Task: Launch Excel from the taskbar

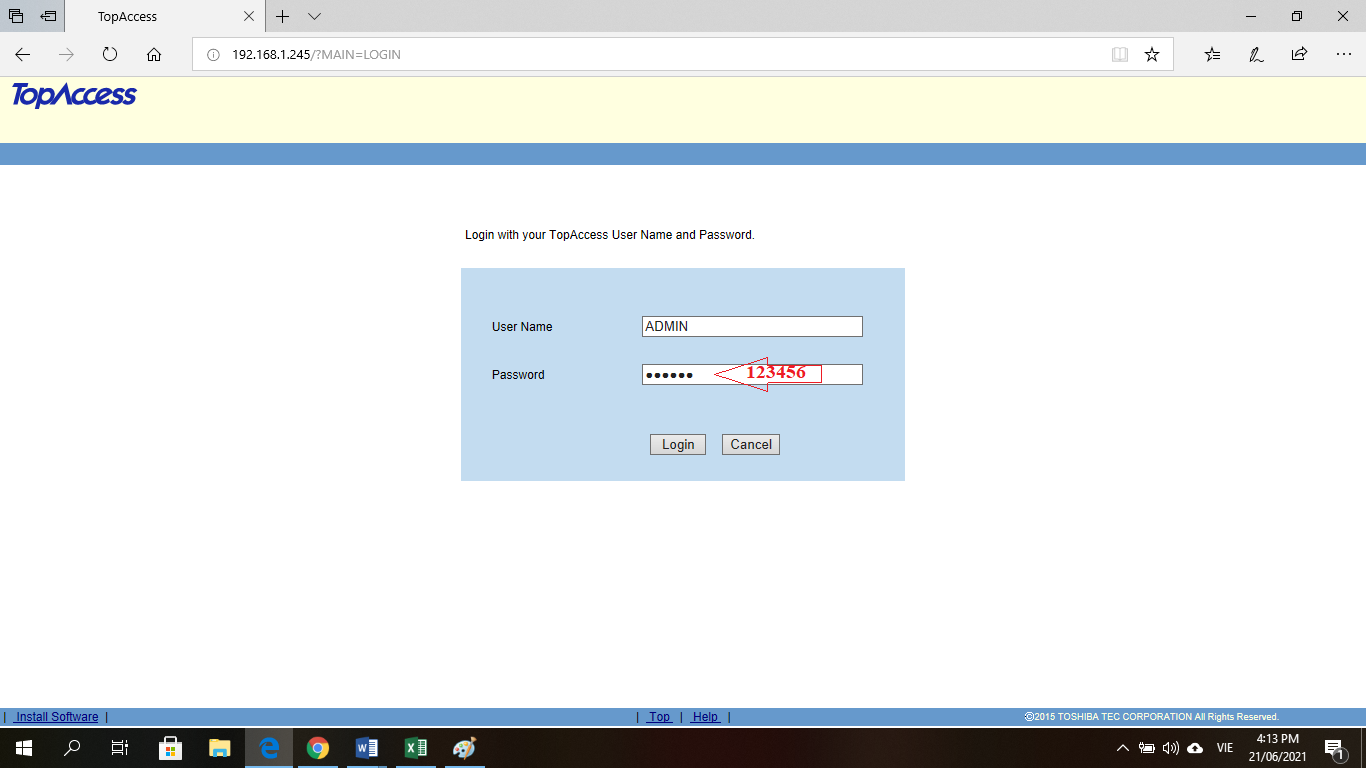Action: [x=415, y=748]
